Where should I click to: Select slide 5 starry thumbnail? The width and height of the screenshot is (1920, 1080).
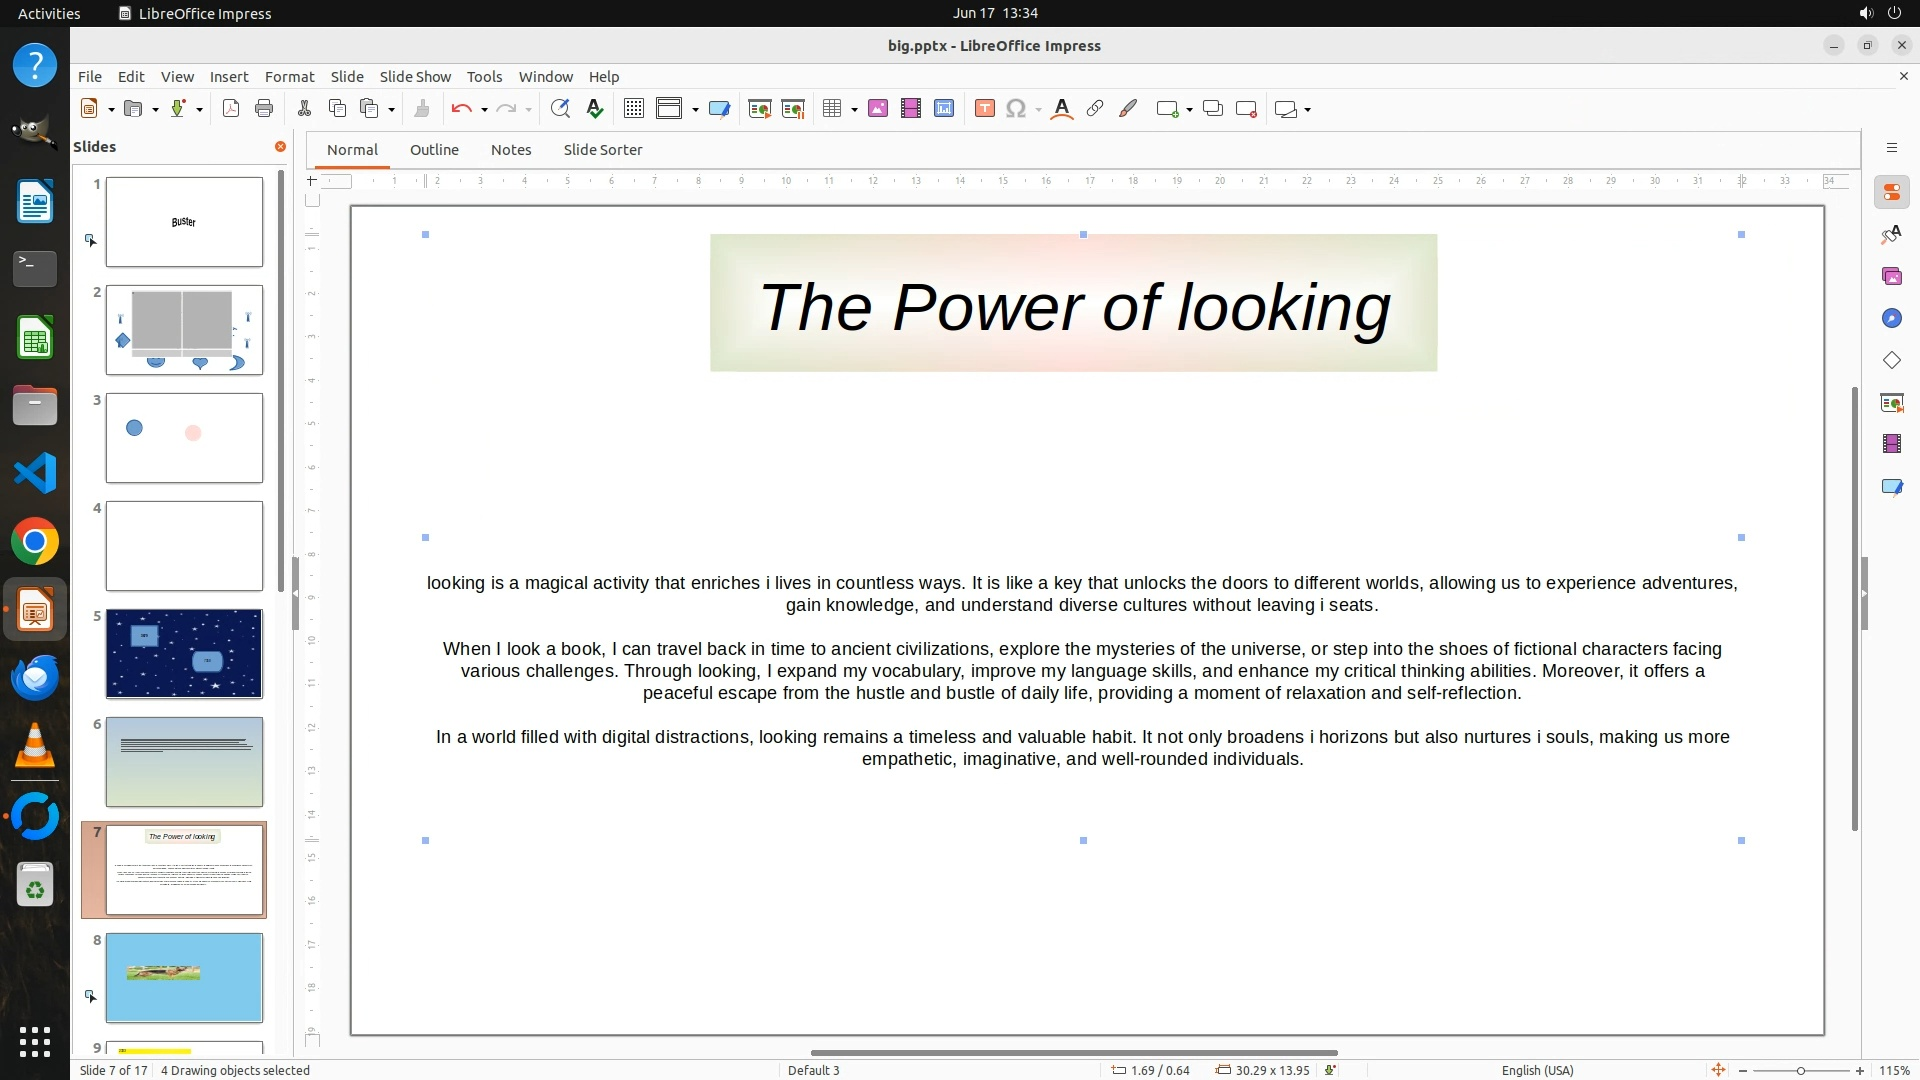184,654
